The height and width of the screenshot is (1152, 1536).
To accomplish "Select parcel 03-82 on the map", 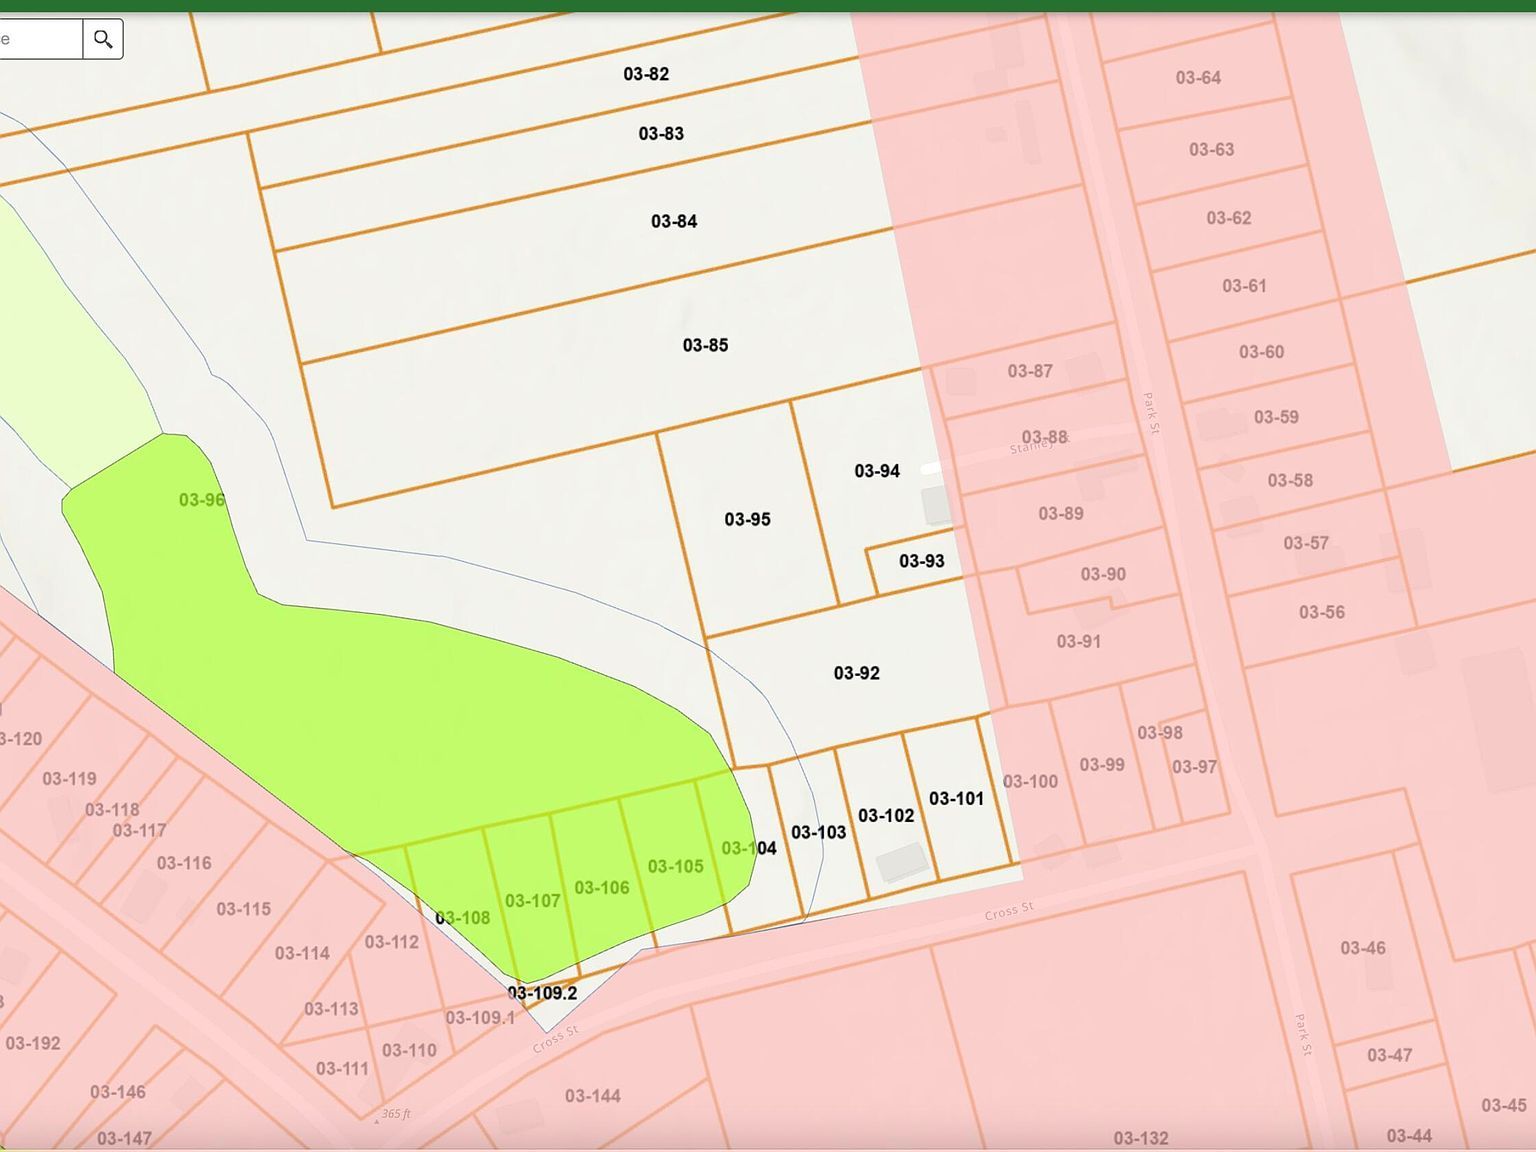I will tap(646, 73).
